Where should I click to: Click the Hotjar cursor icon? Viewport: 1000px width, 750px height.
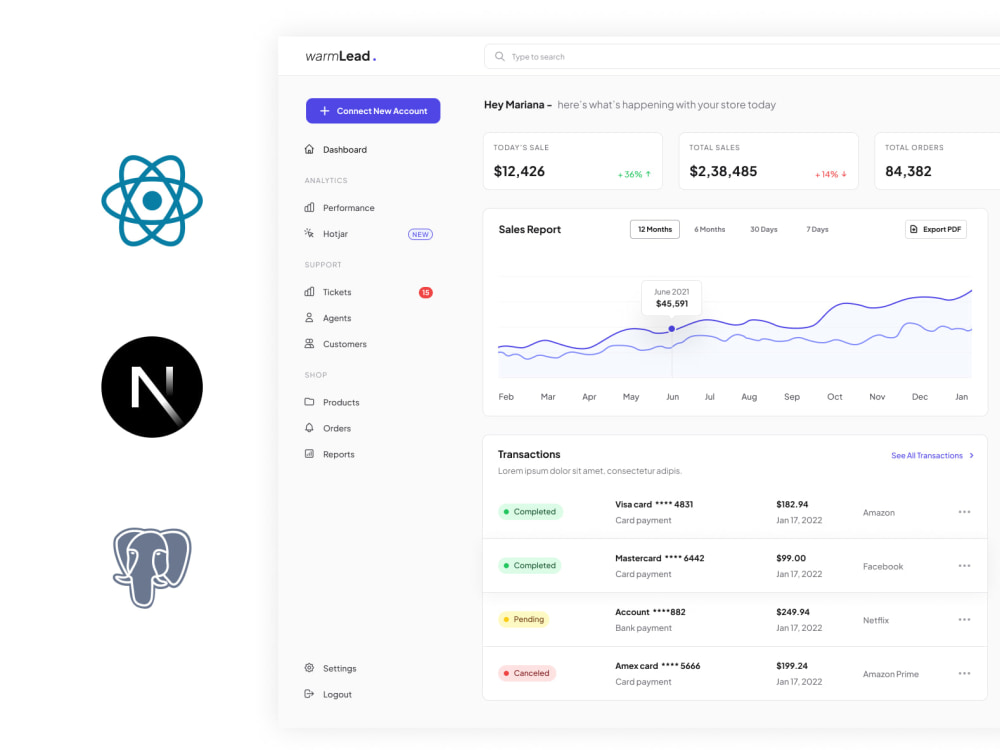tap(309, 233)
